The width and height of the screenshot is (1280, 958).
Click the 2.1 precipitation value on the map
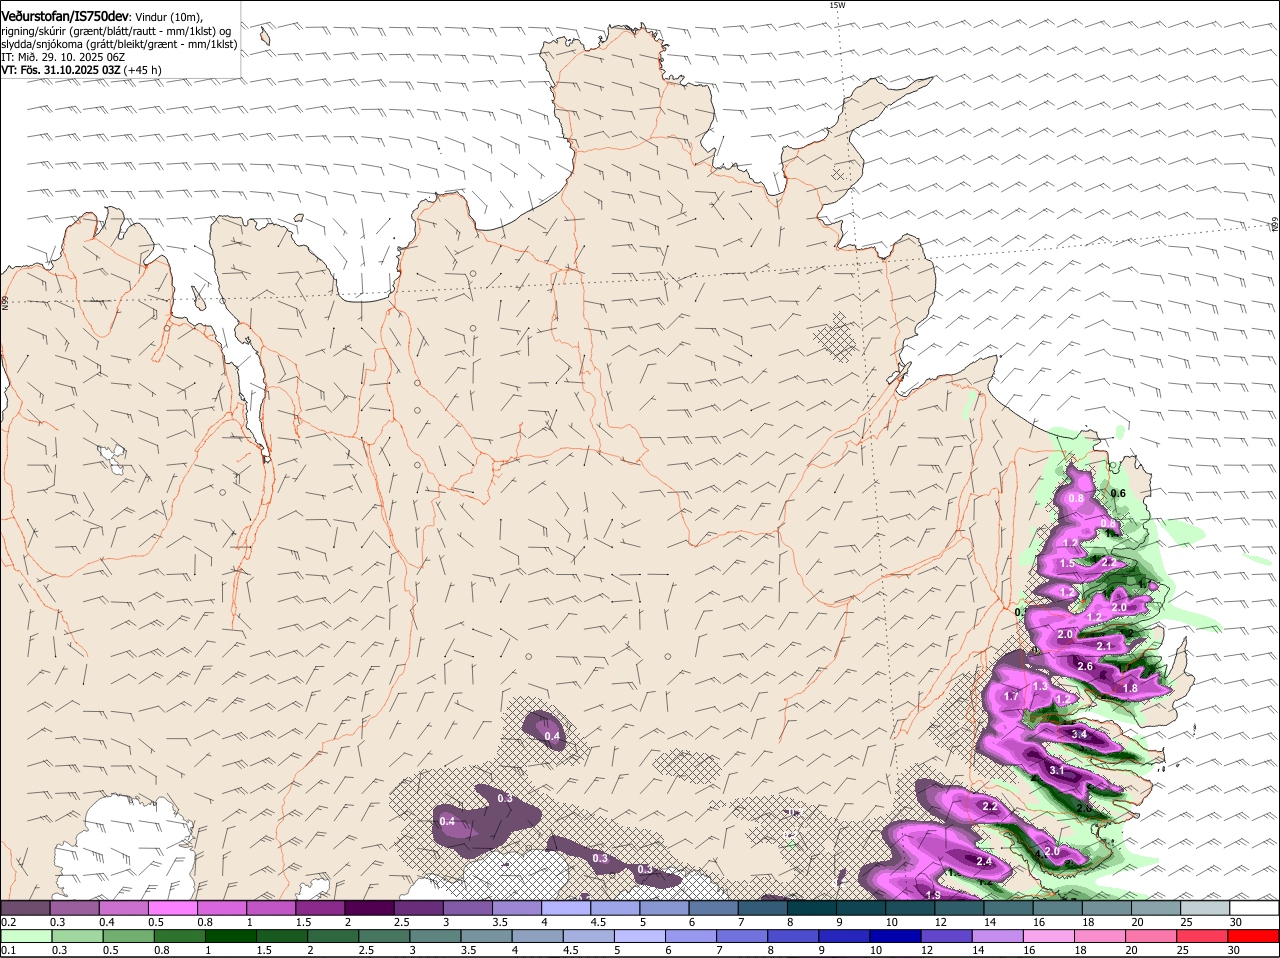pos(1105,646)
